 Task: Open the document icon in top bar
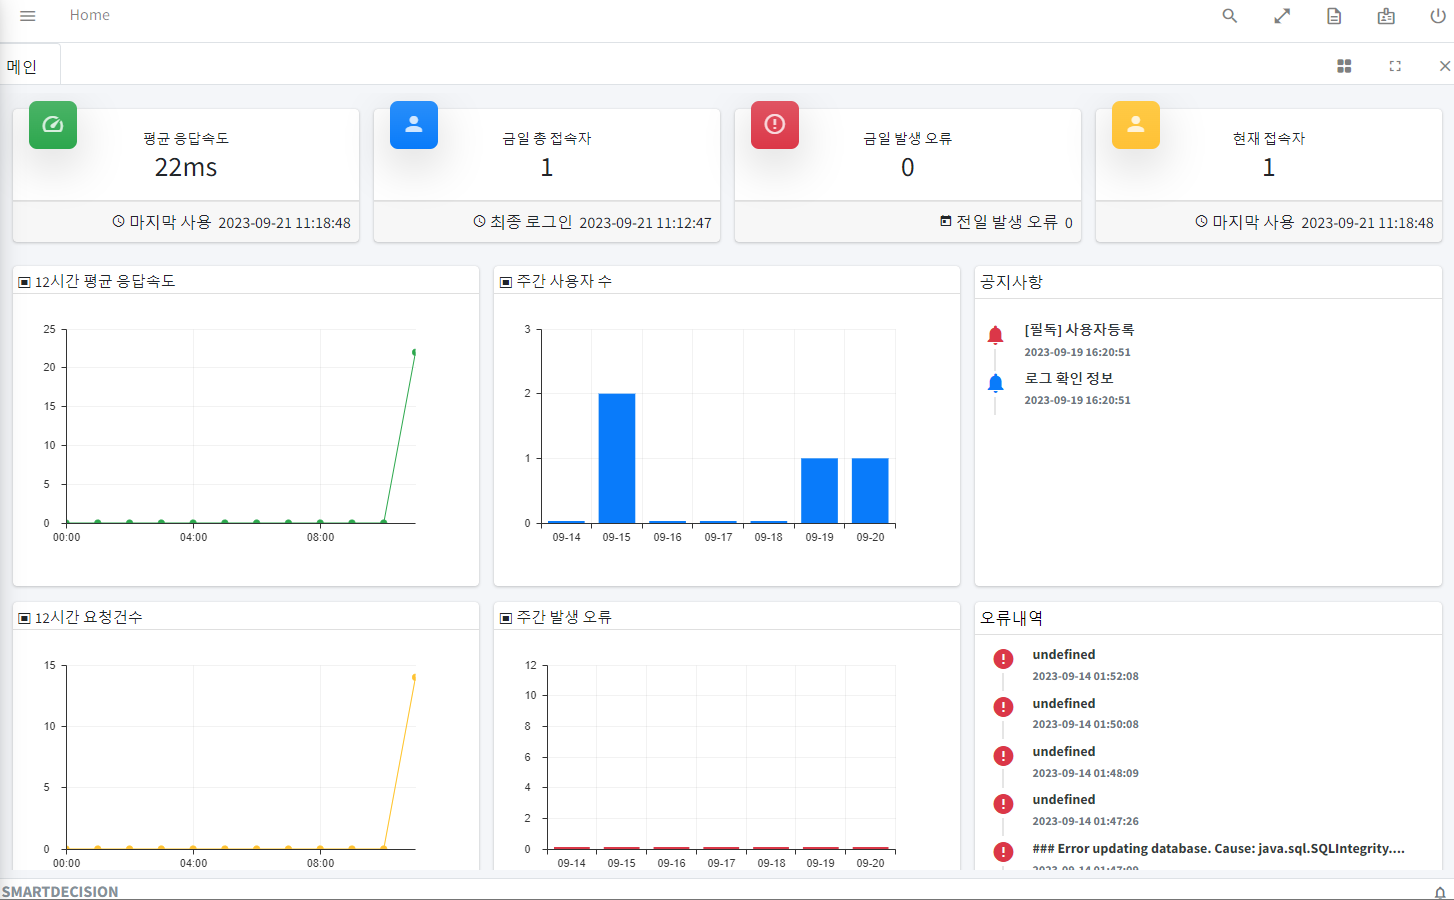[1334, 16]
